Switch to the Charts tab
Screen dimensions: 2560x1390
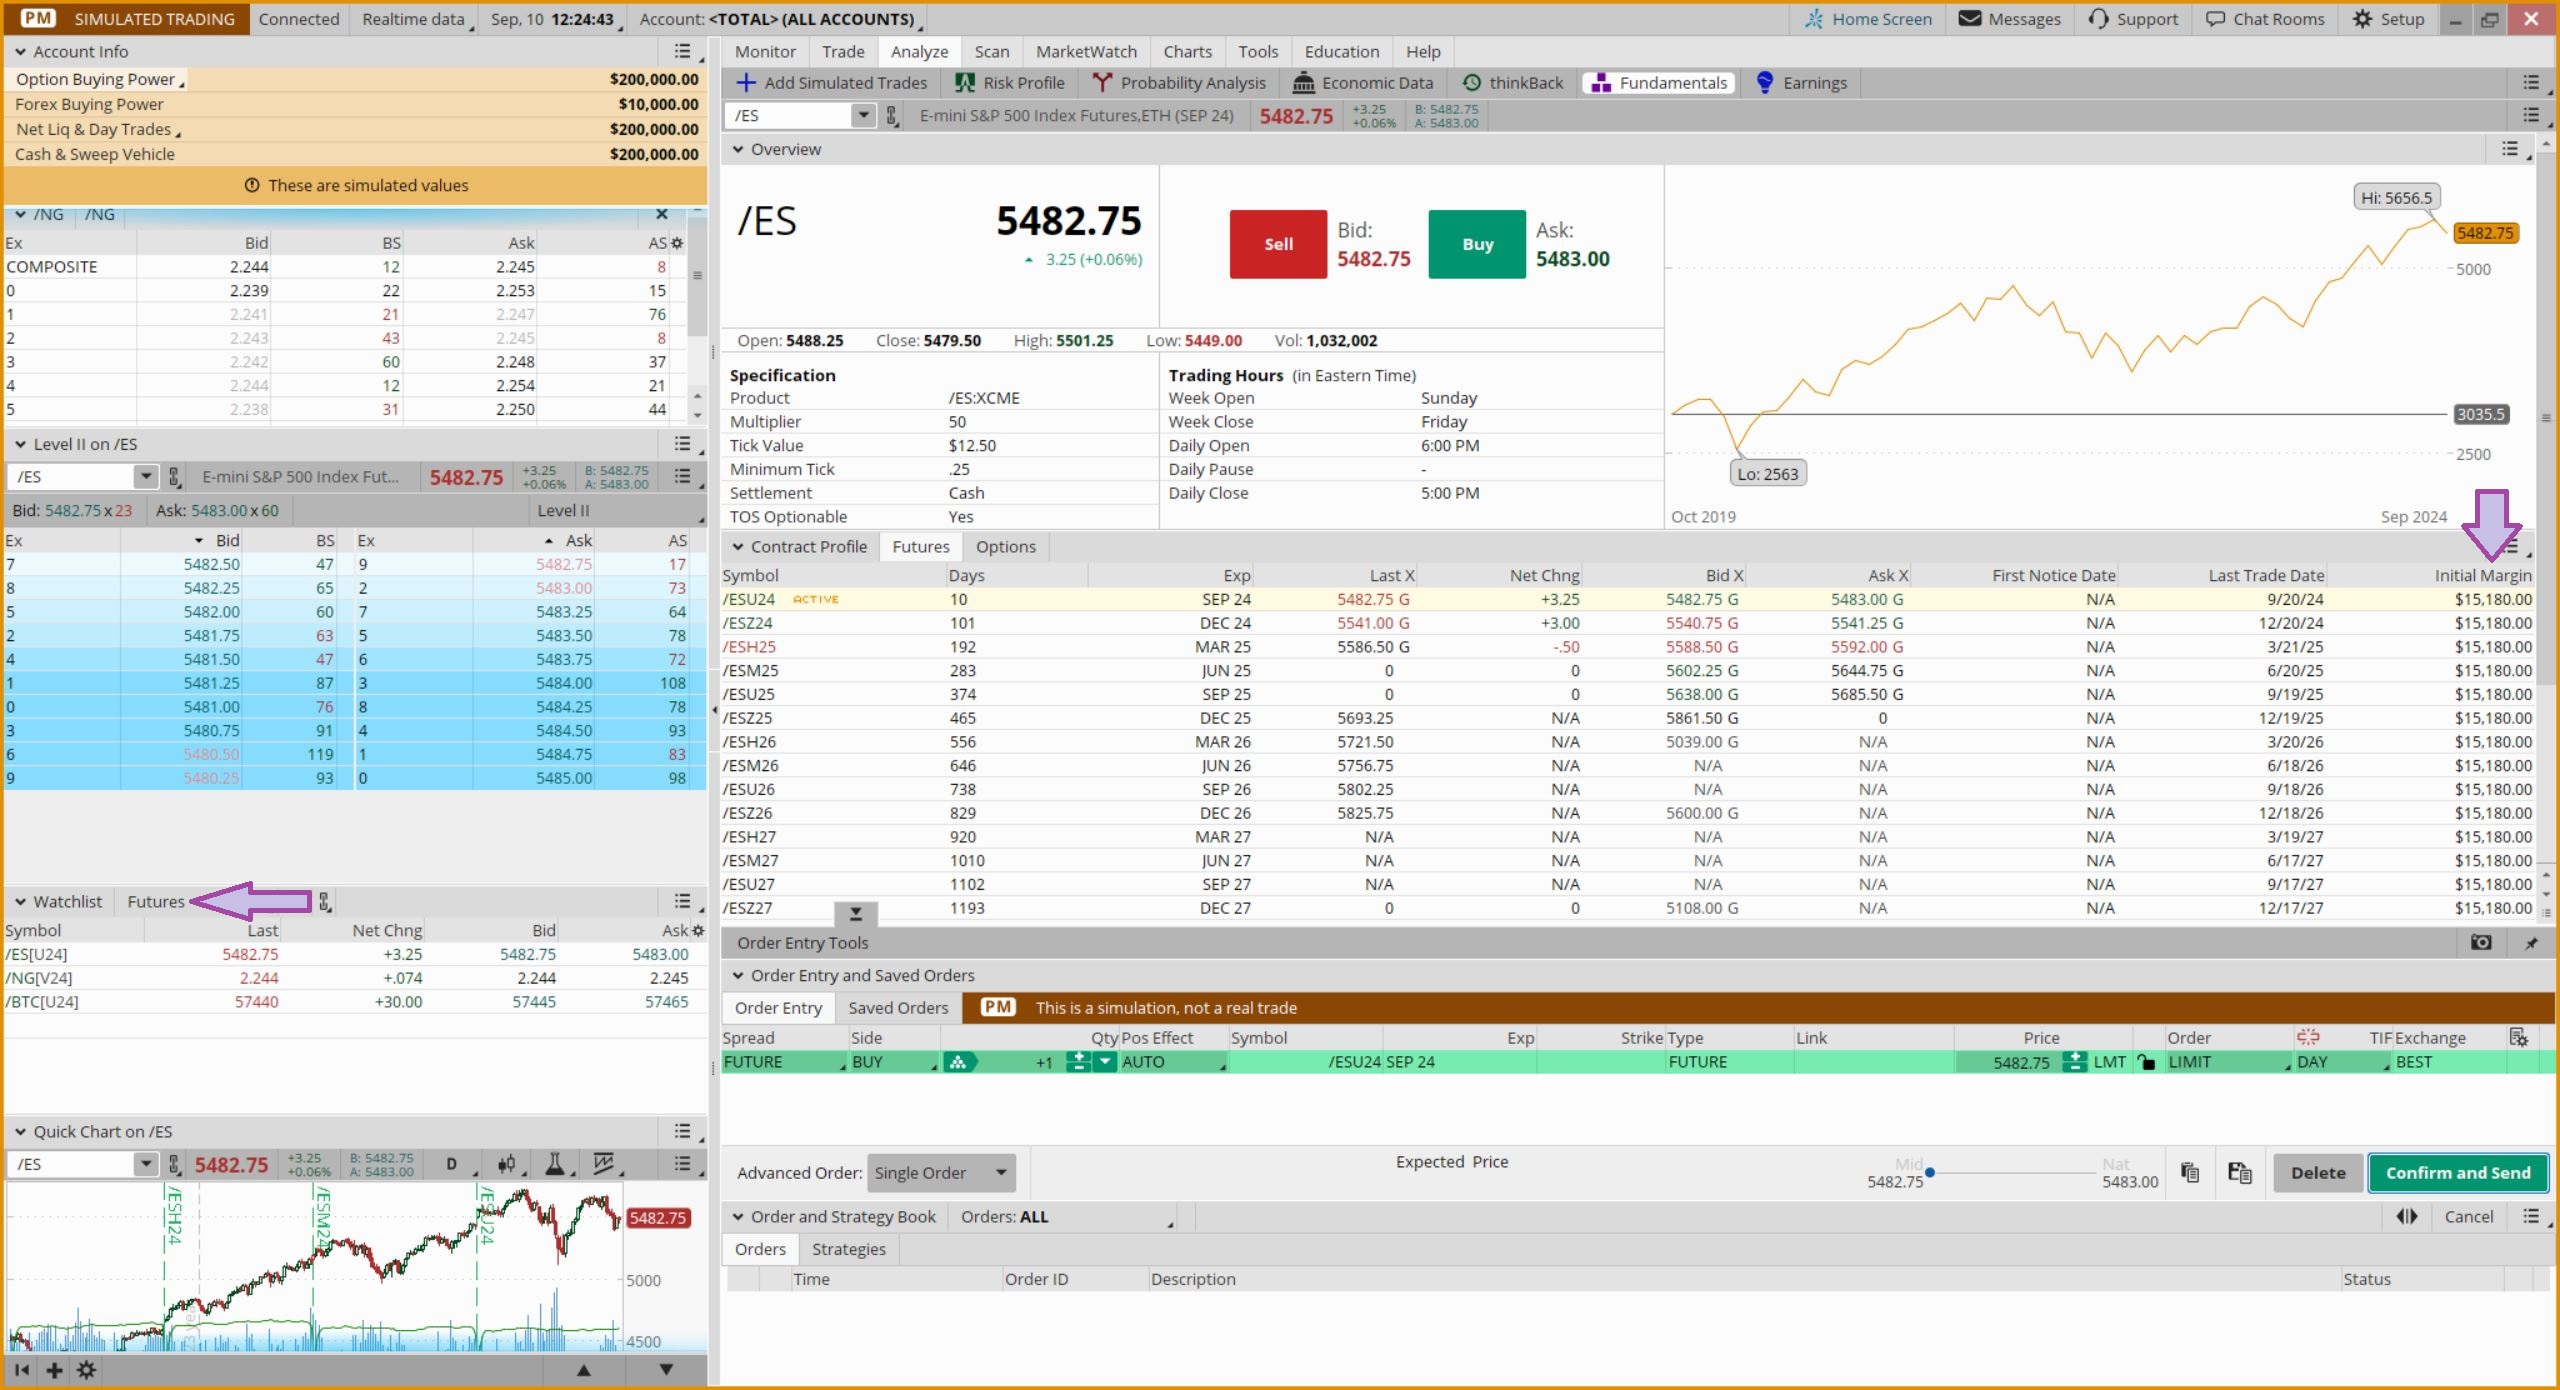point(1187,52)
